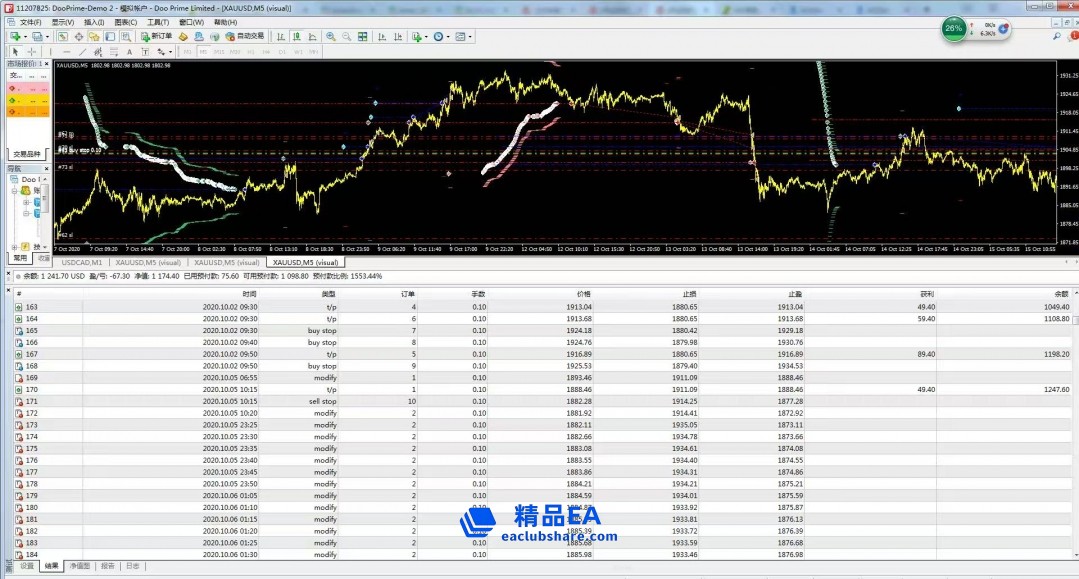Screen dimensions: 1079x579
Task: Click the tile windows grid icon
Action: point(364,37)
